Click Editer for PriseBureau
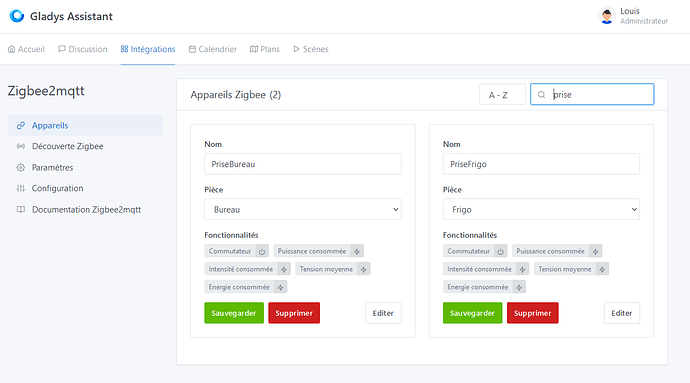The image size is (690, 383). (383, 313)
